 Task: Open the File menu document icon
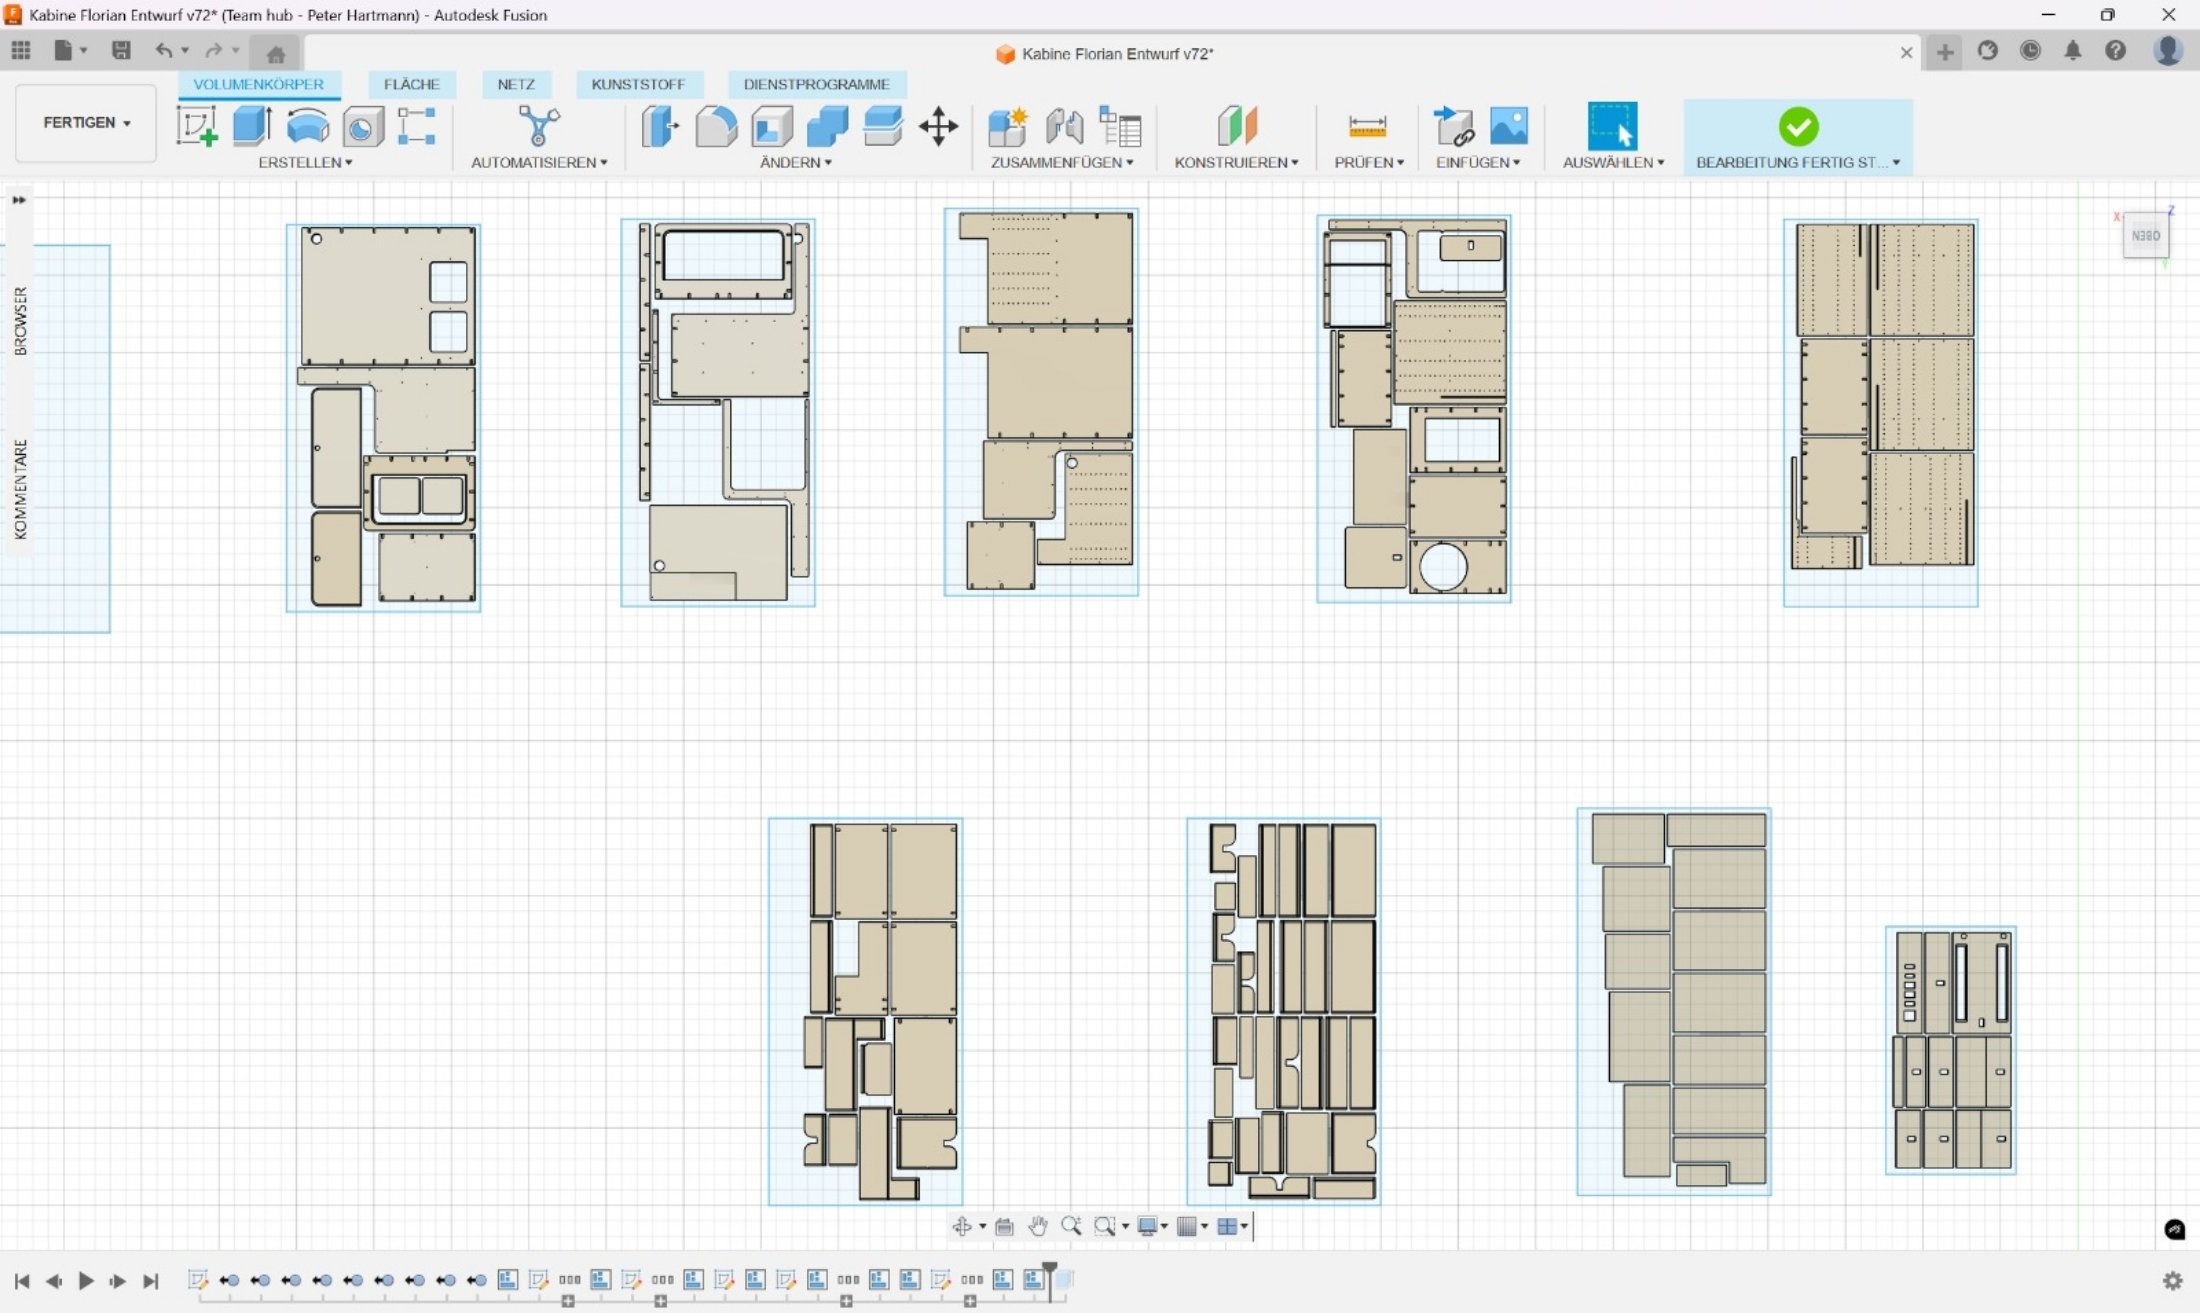tap(69, 50)
